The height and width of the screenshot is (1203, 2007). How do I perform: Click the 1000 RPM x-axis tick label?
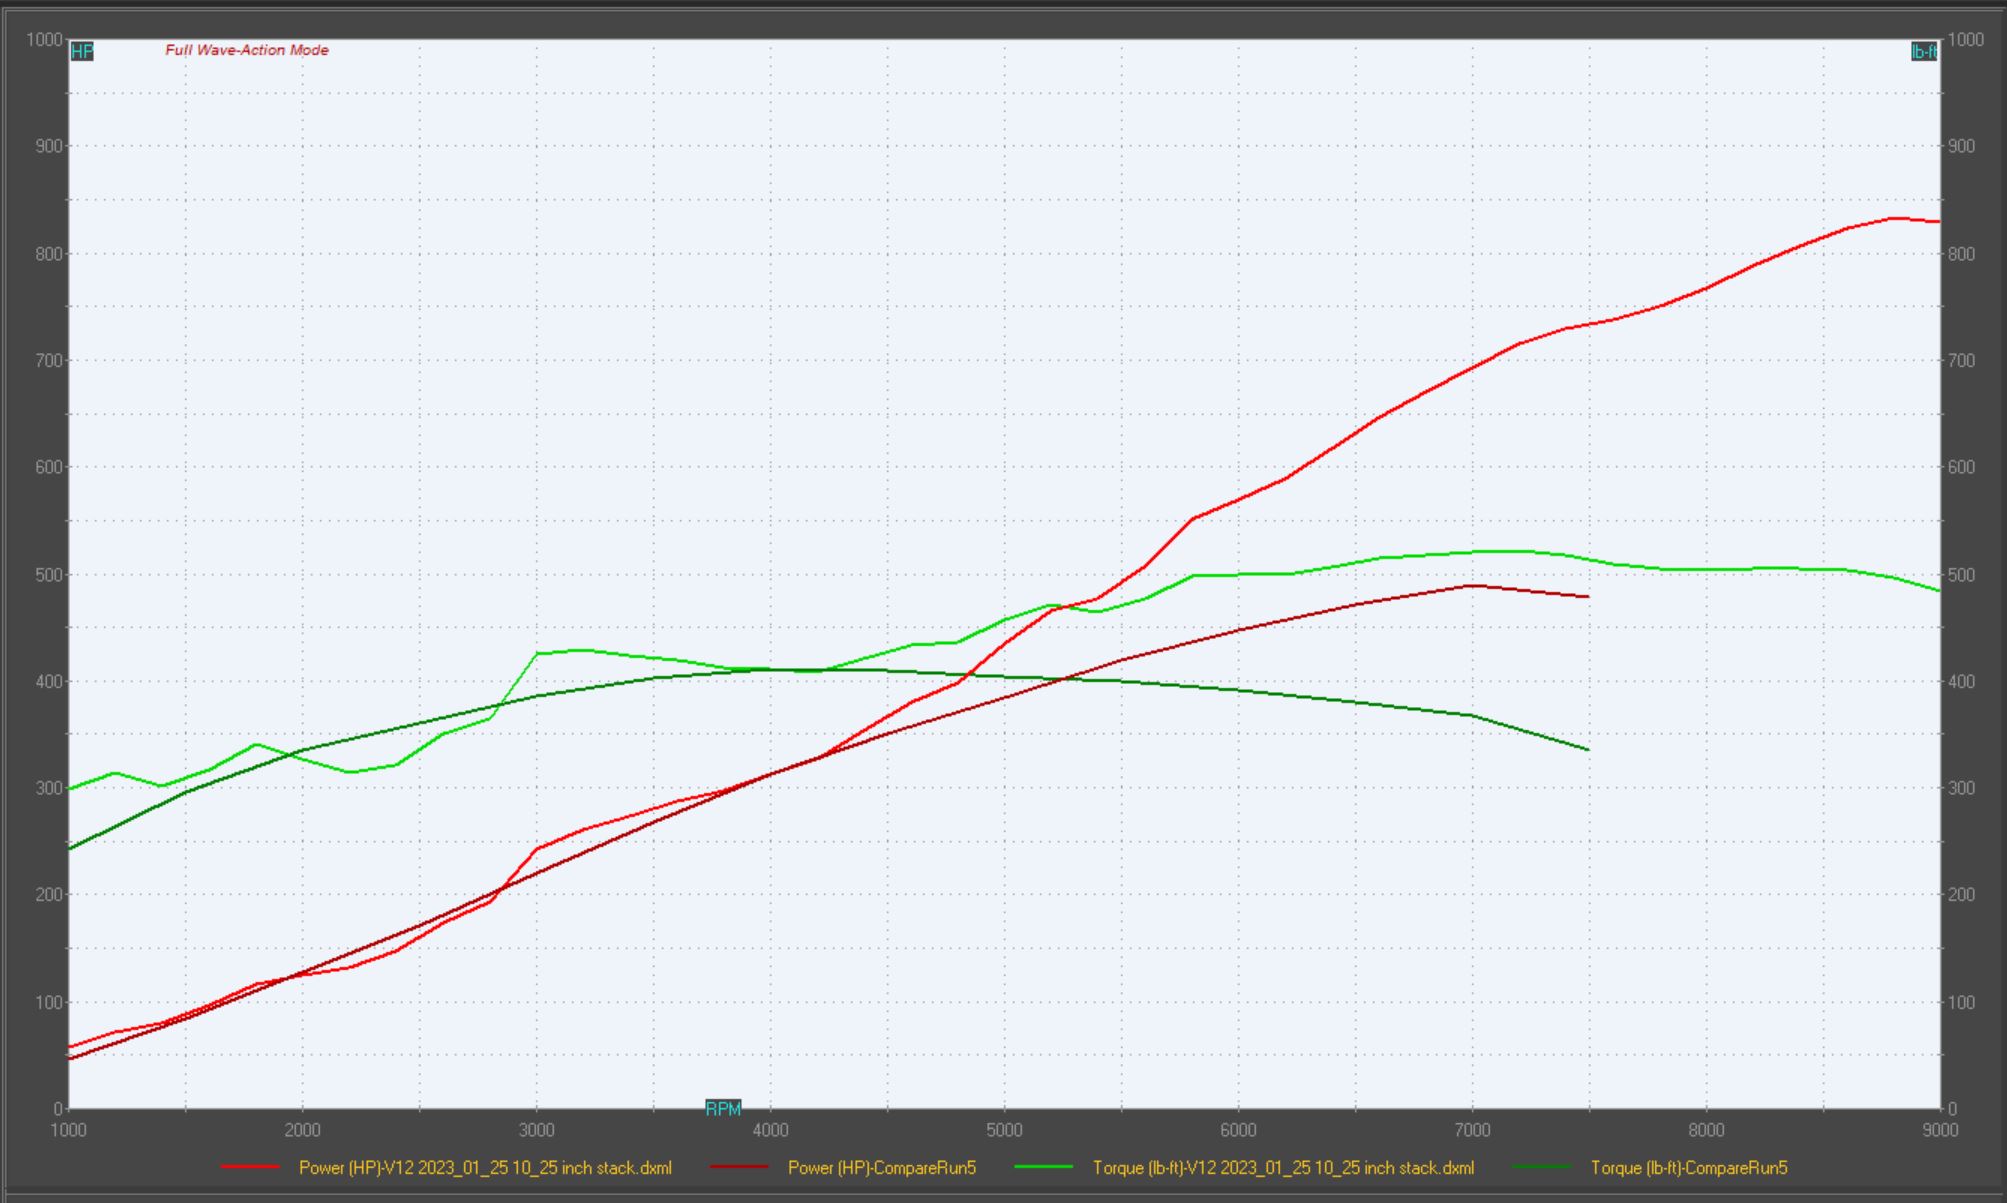(68, 1130)
